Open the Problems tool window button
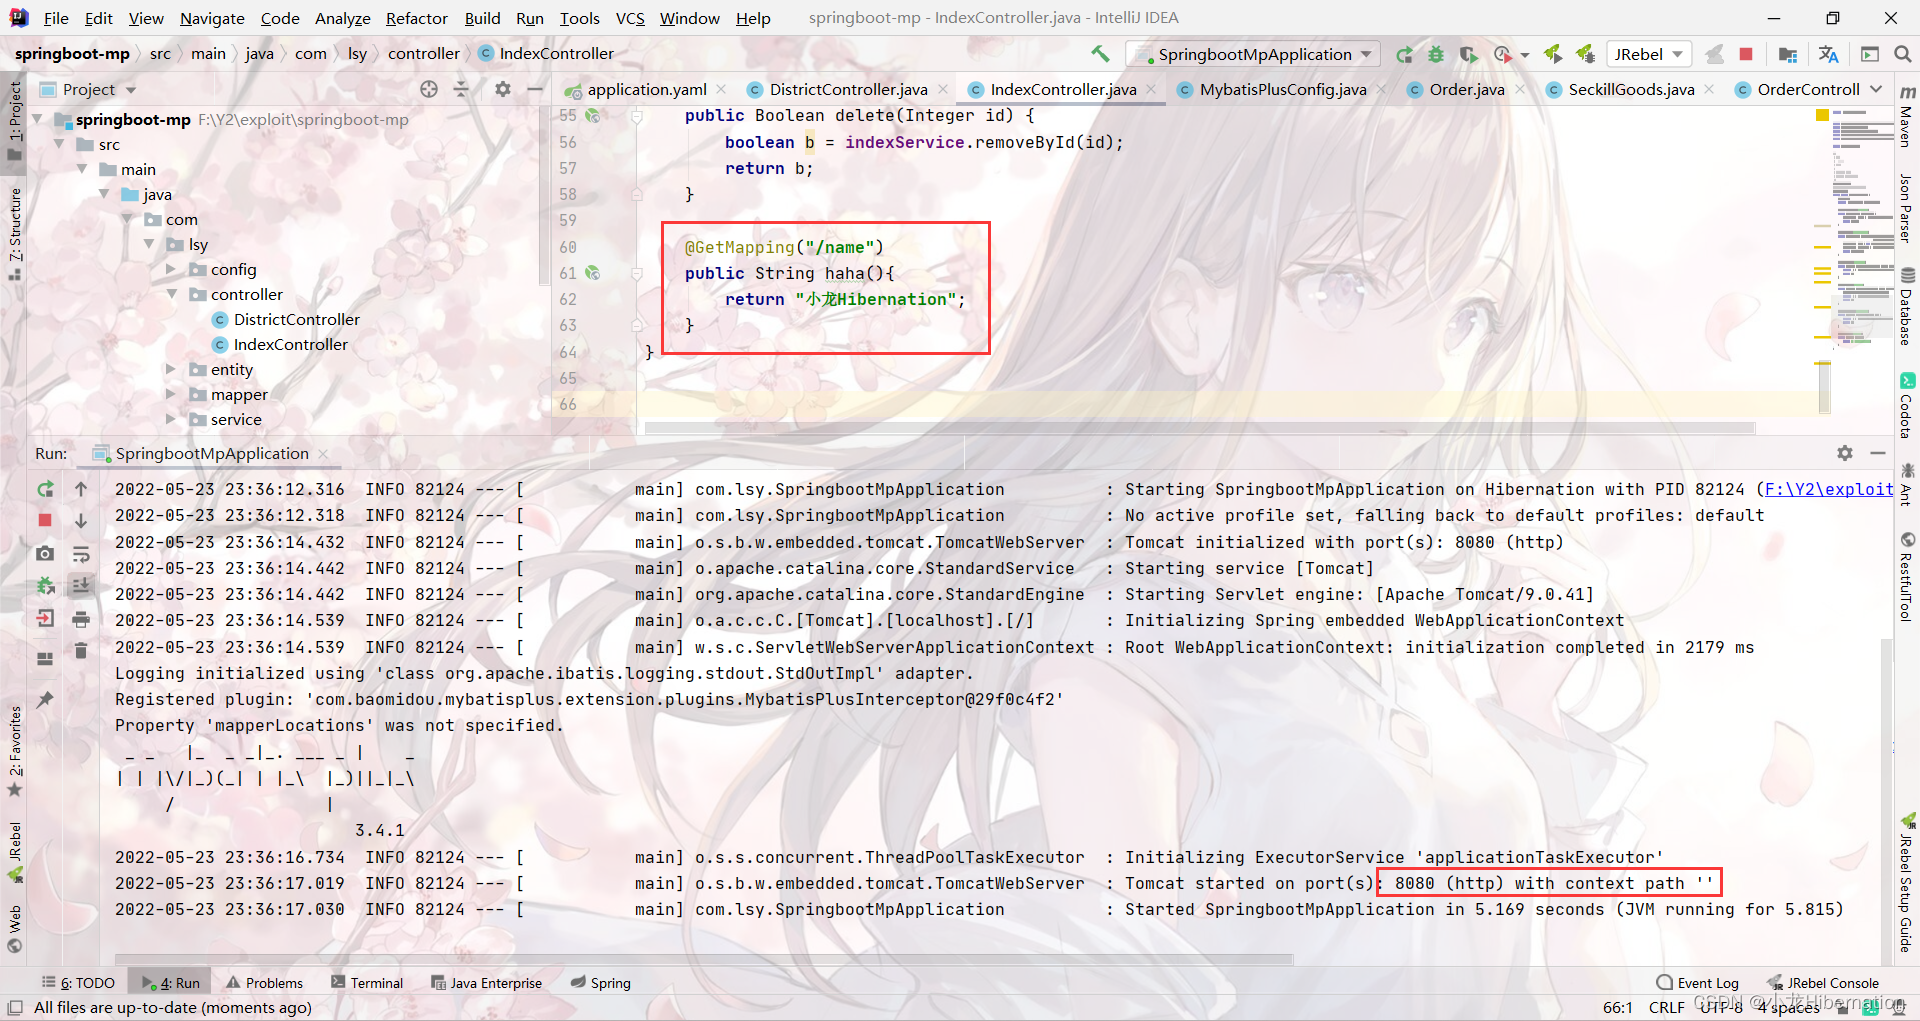 pos(264,983)
